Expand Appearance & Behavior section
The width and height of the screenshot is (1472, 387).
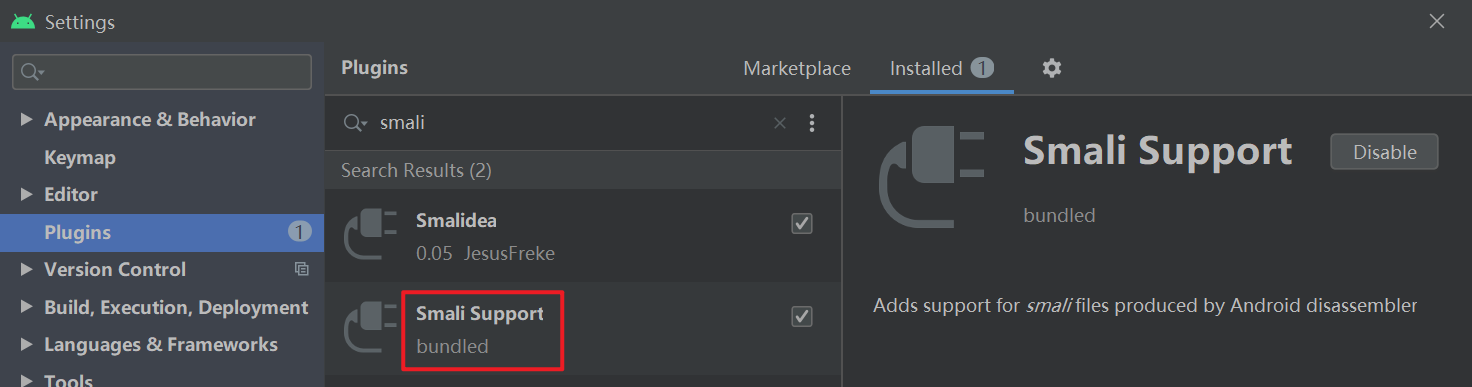coord(26,120)
